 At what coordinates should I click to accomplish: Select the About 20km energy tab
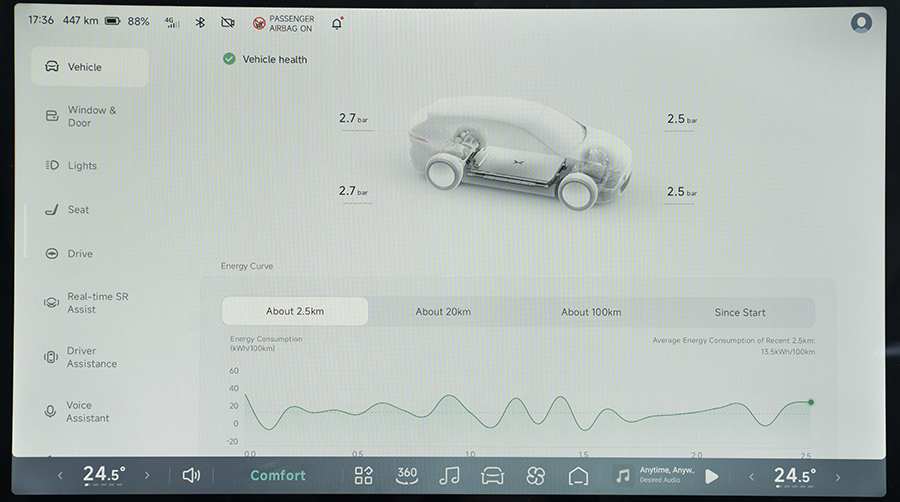pyautogui.click(x=443, y=312)
